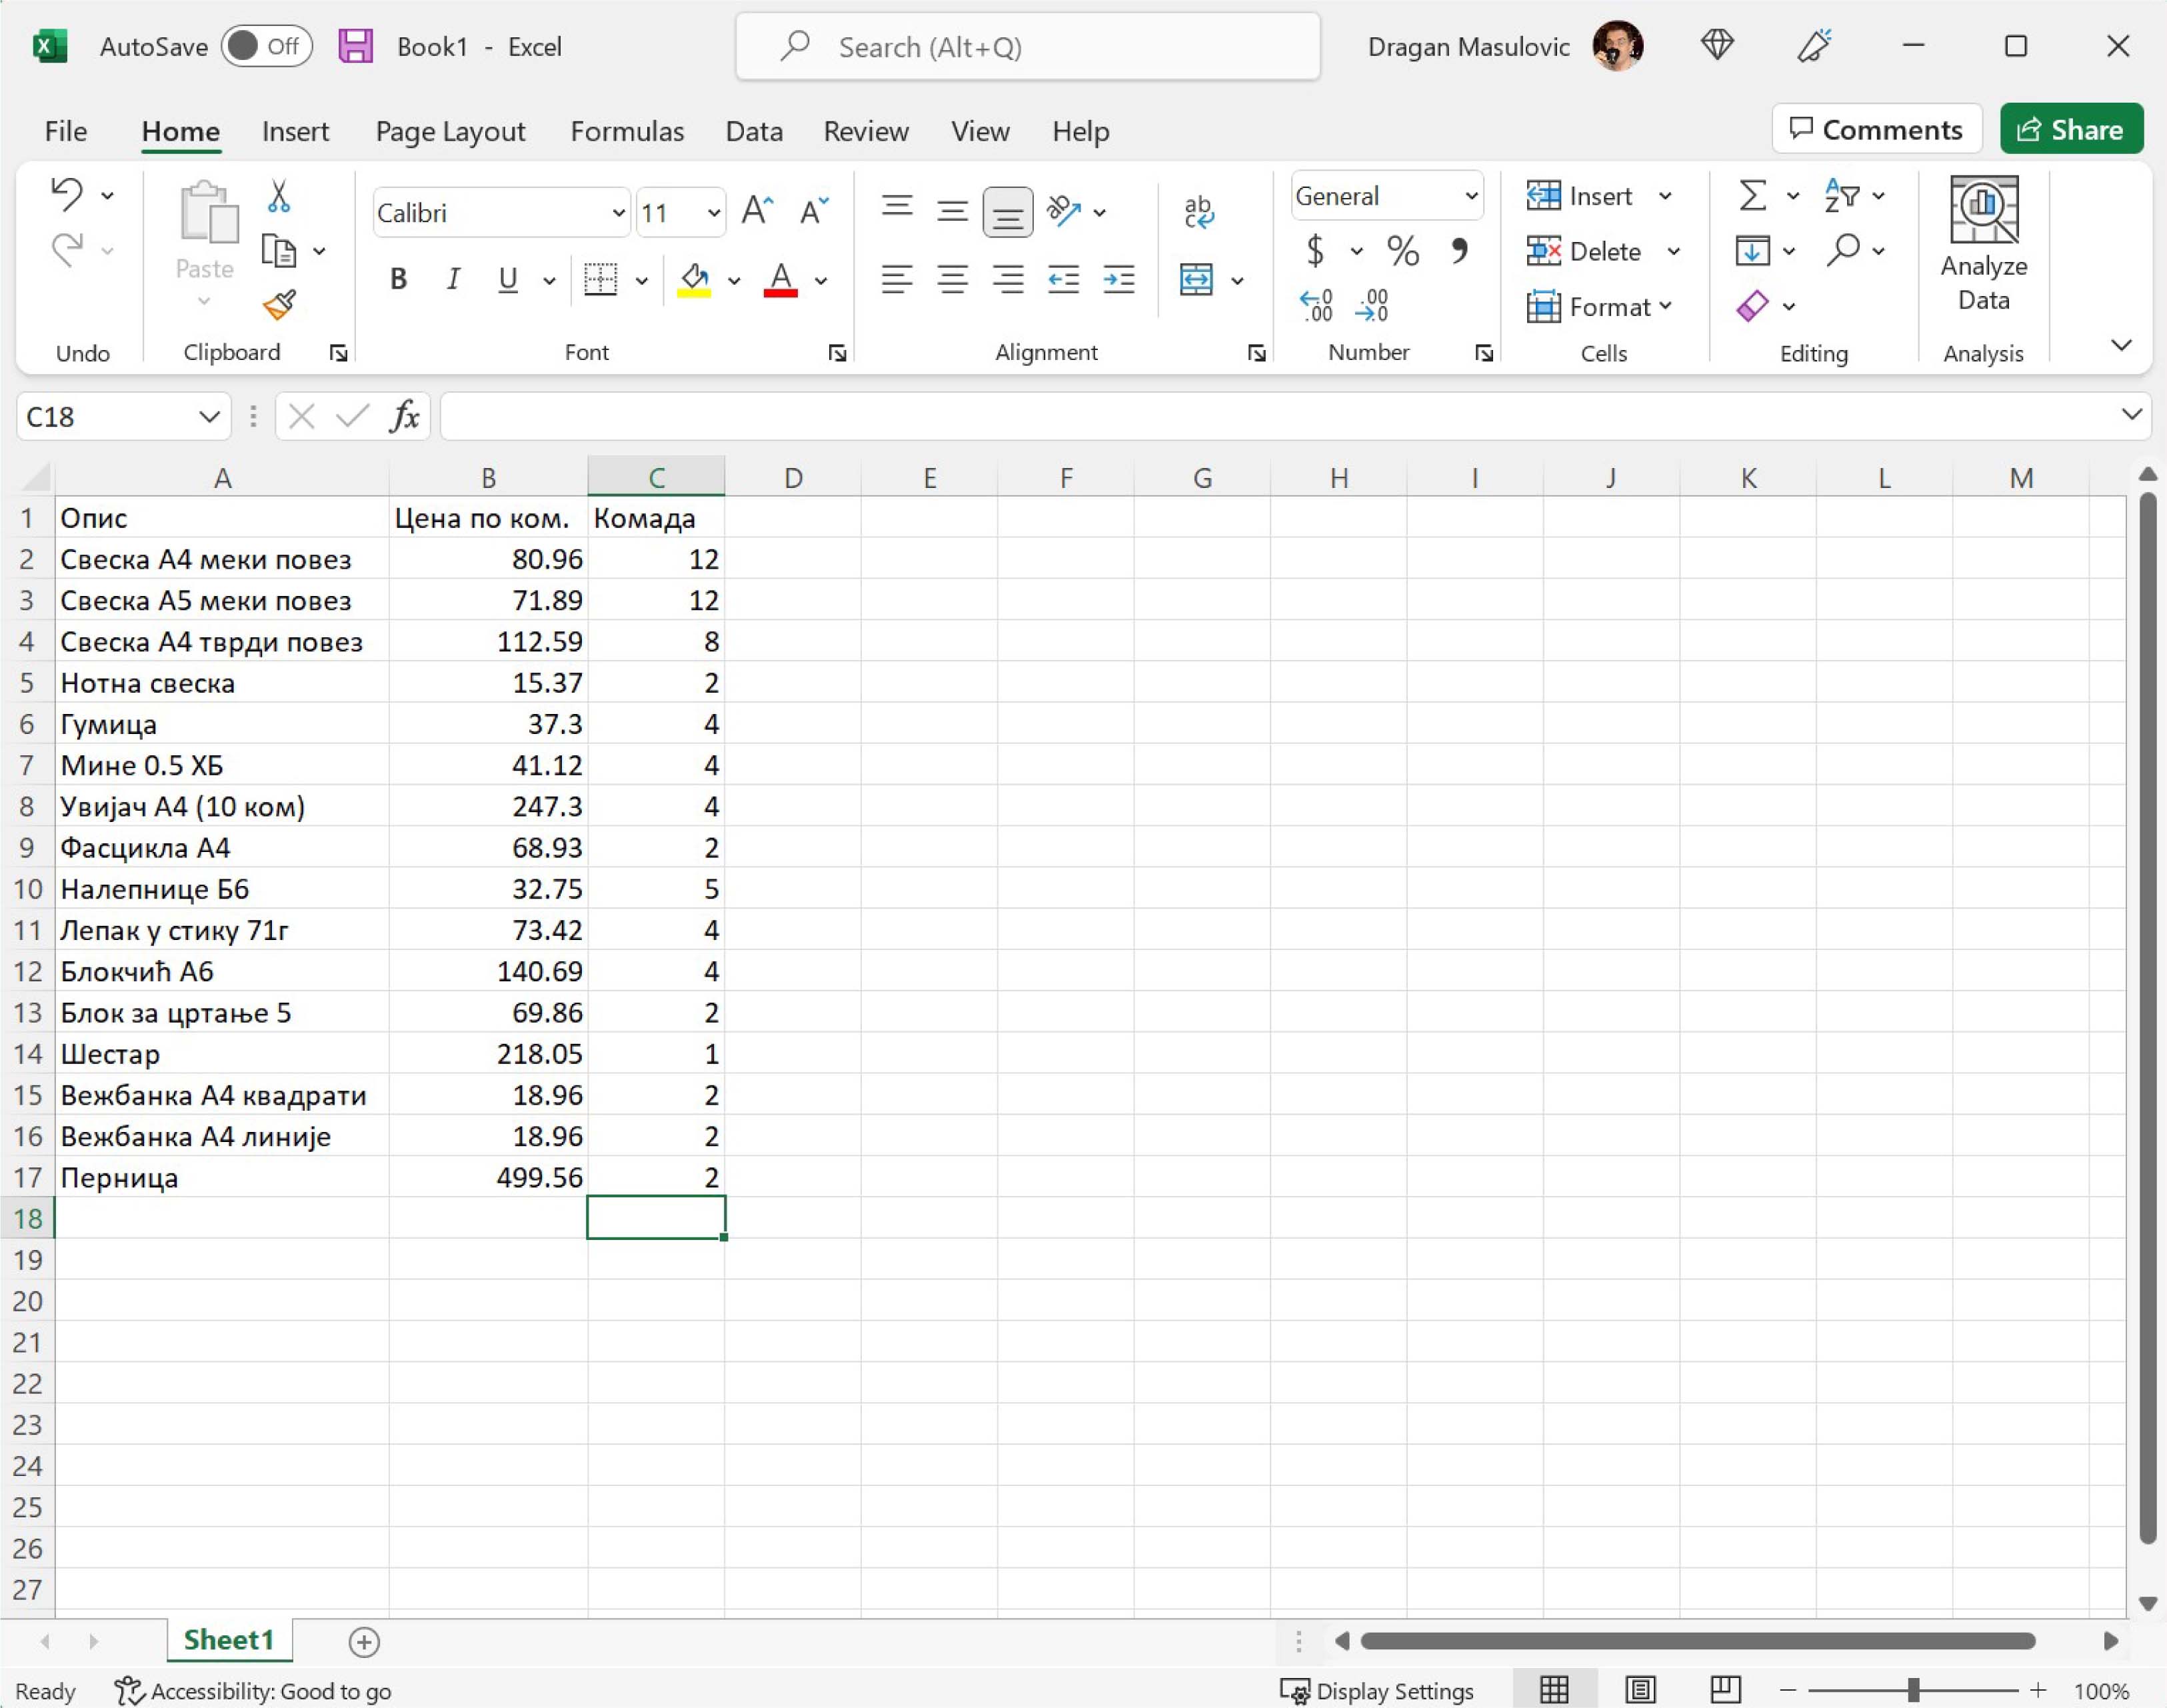The image size is (2167, 1708).
Task: Click the green Share button
Action: [2071, 129]
